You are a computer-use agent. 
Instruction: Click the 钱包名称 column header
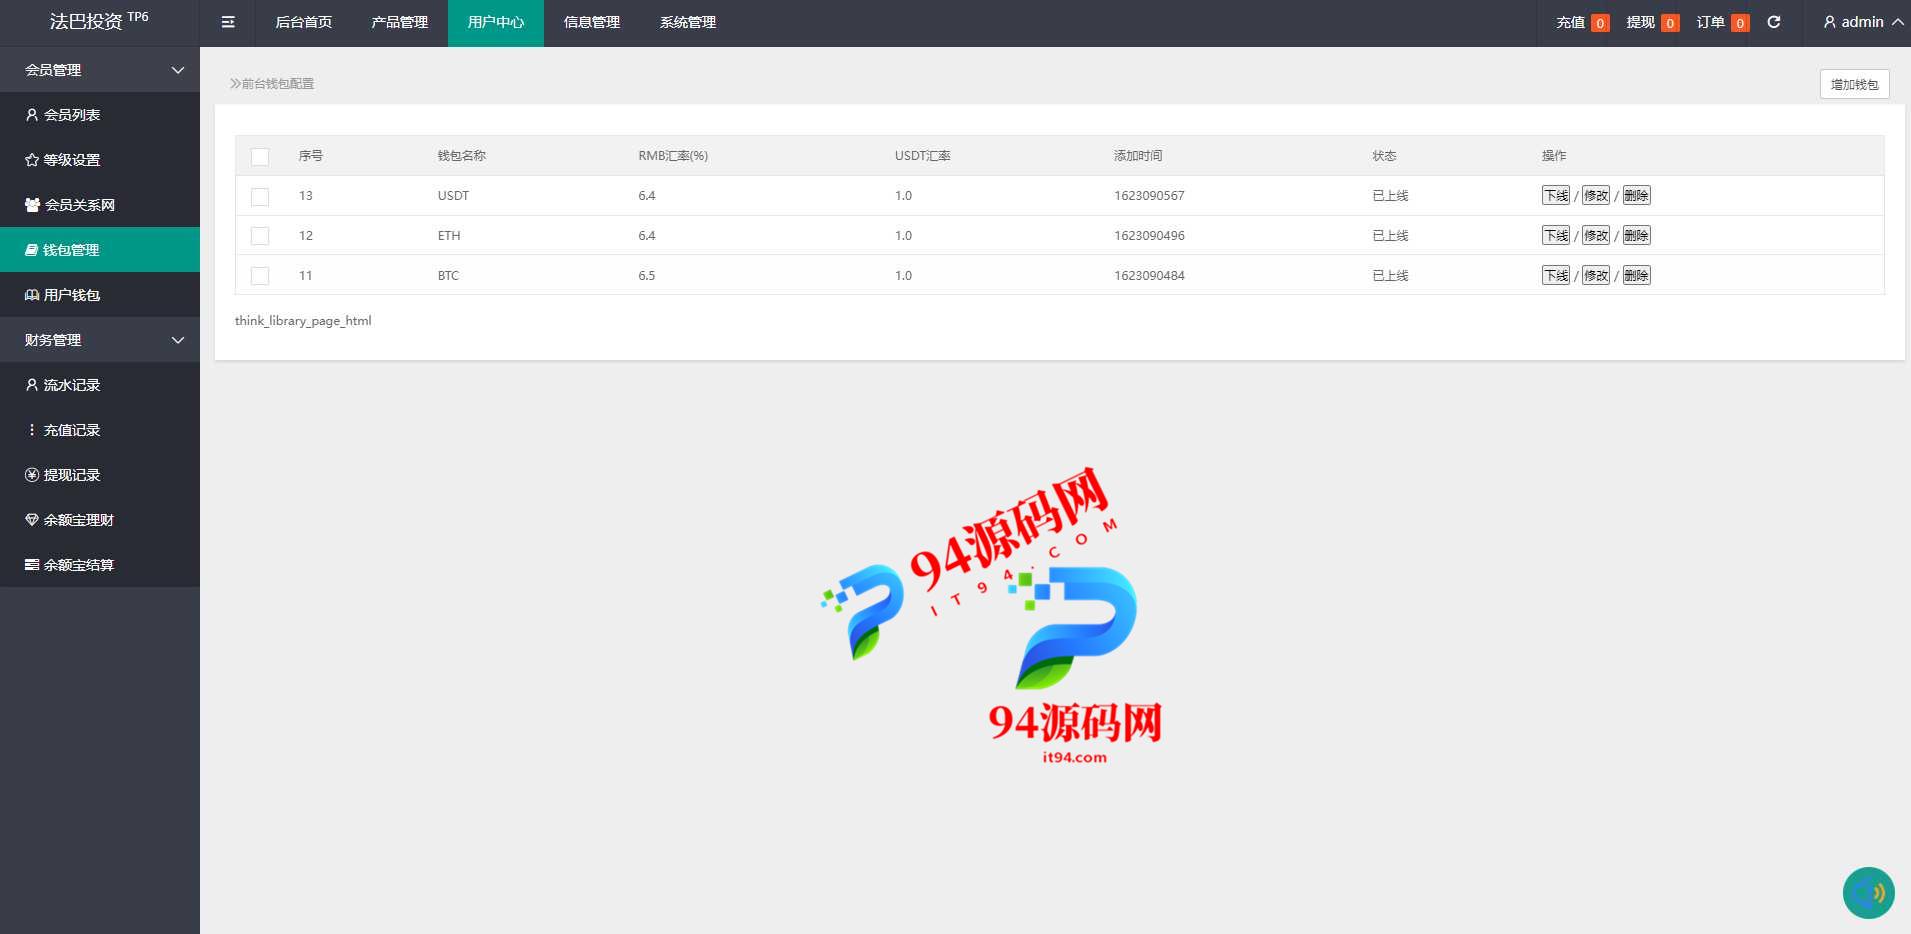pos(462,156)
